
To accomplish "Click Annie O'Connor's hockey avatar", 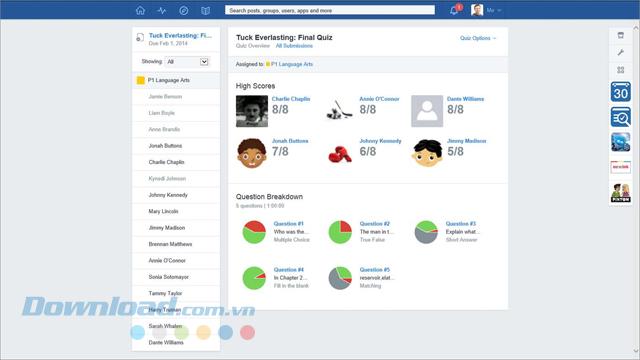I will [339, 110].
